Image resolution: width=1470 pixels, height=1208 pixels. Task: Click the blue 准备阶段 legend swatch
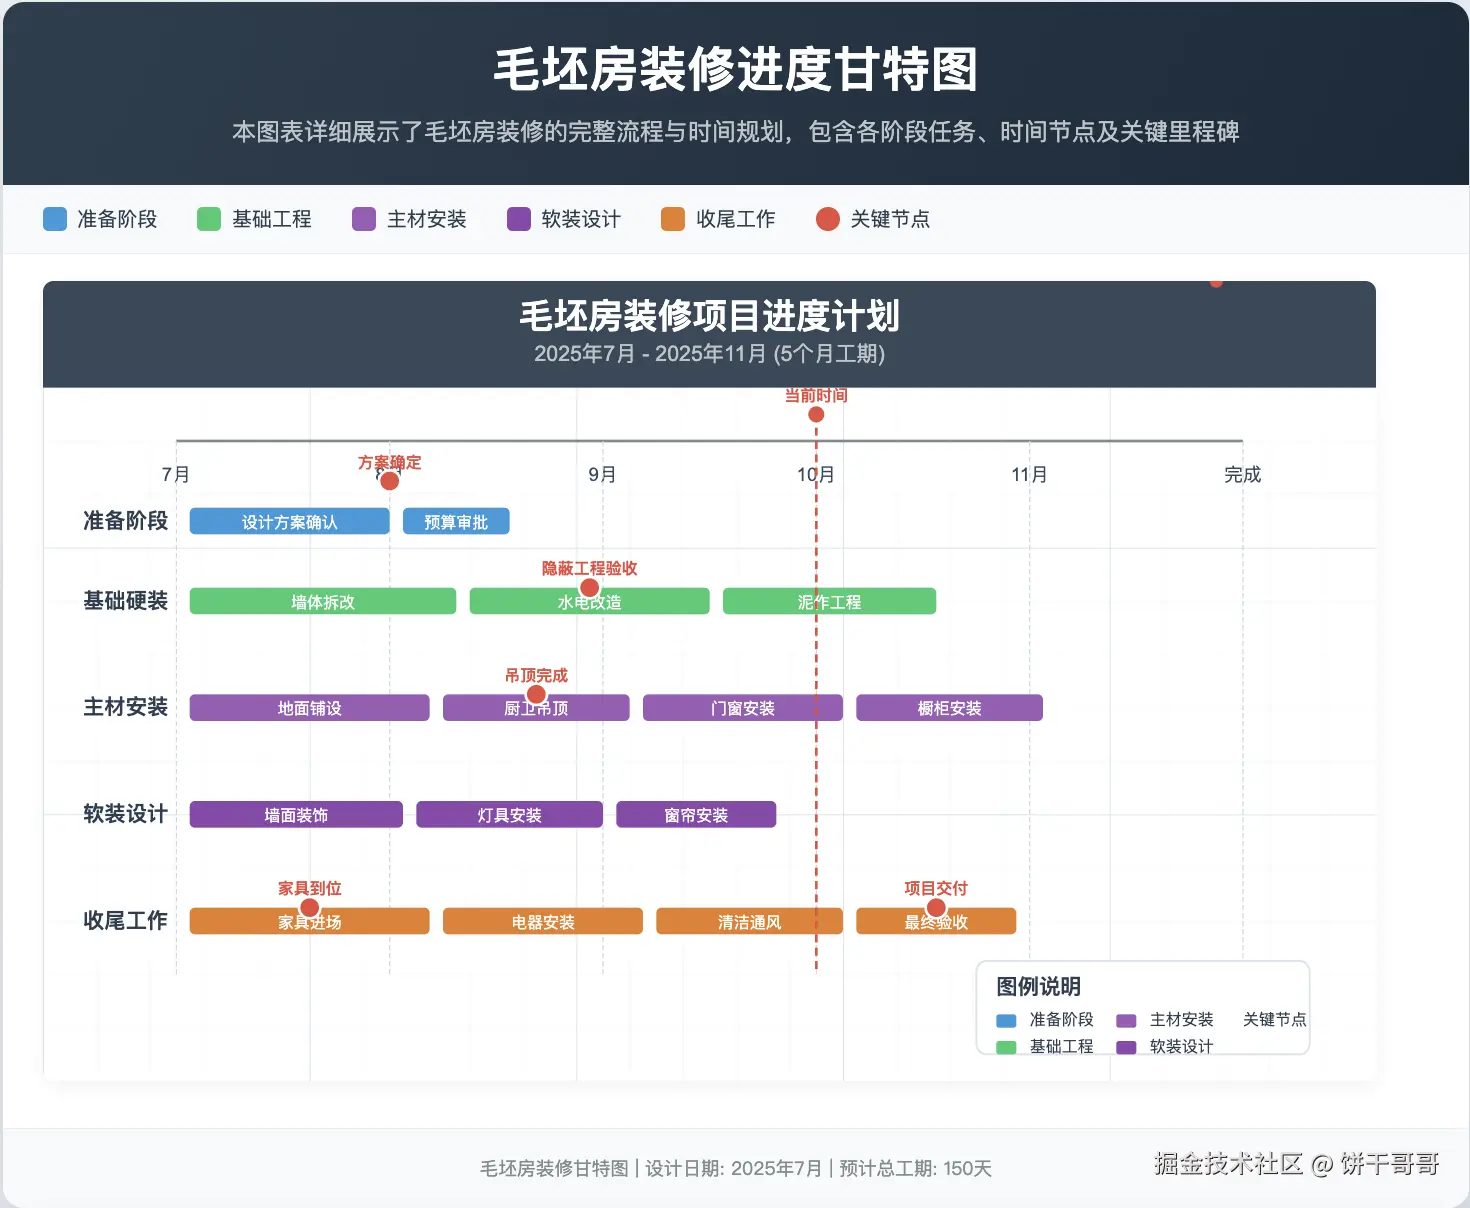coord(55,219)
